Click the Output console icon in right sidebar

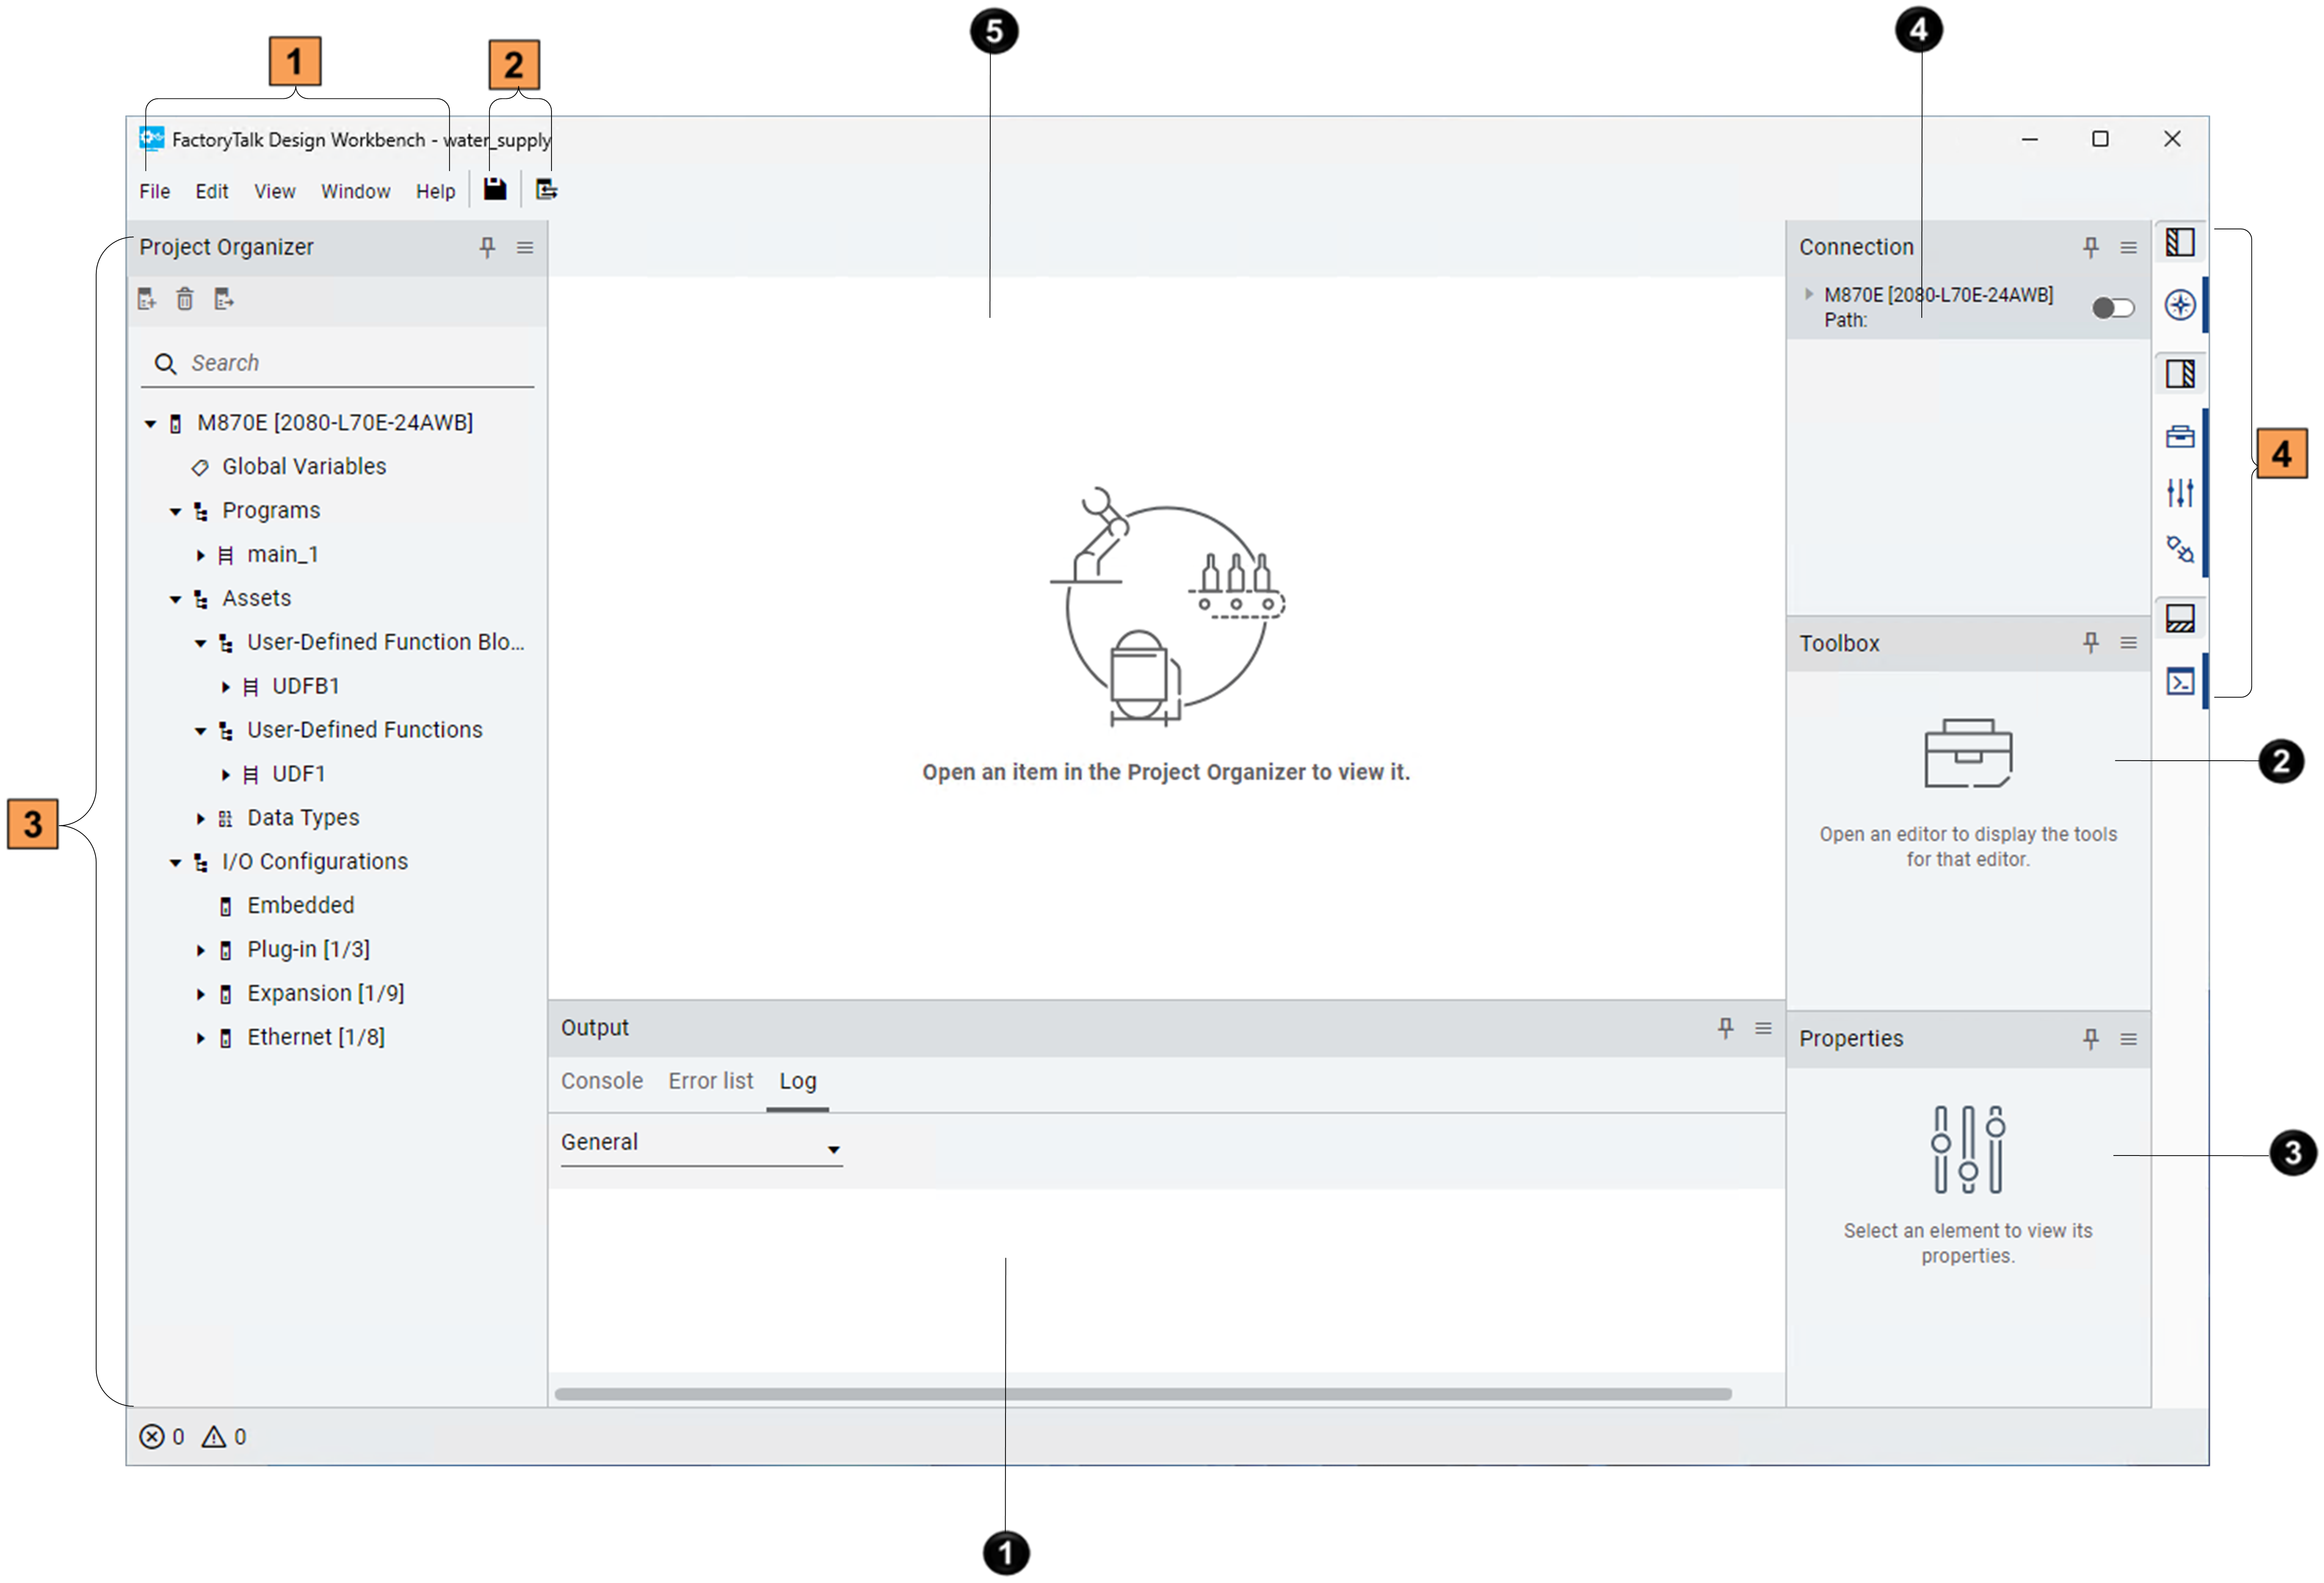click(2180, 681)
